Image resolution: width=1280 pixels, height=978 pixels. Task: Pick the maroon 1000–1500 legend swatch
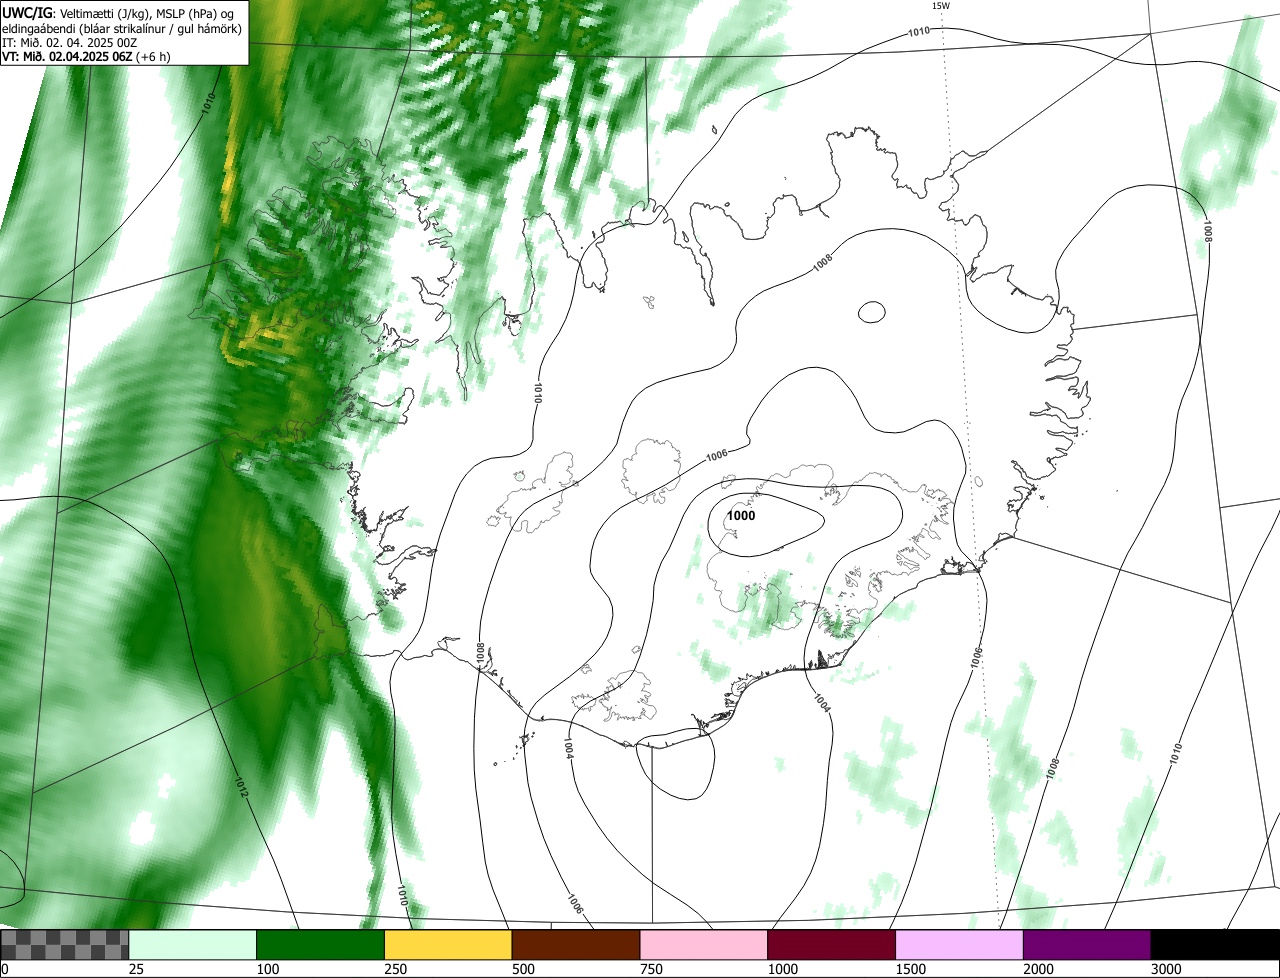[x=832, y=945]
